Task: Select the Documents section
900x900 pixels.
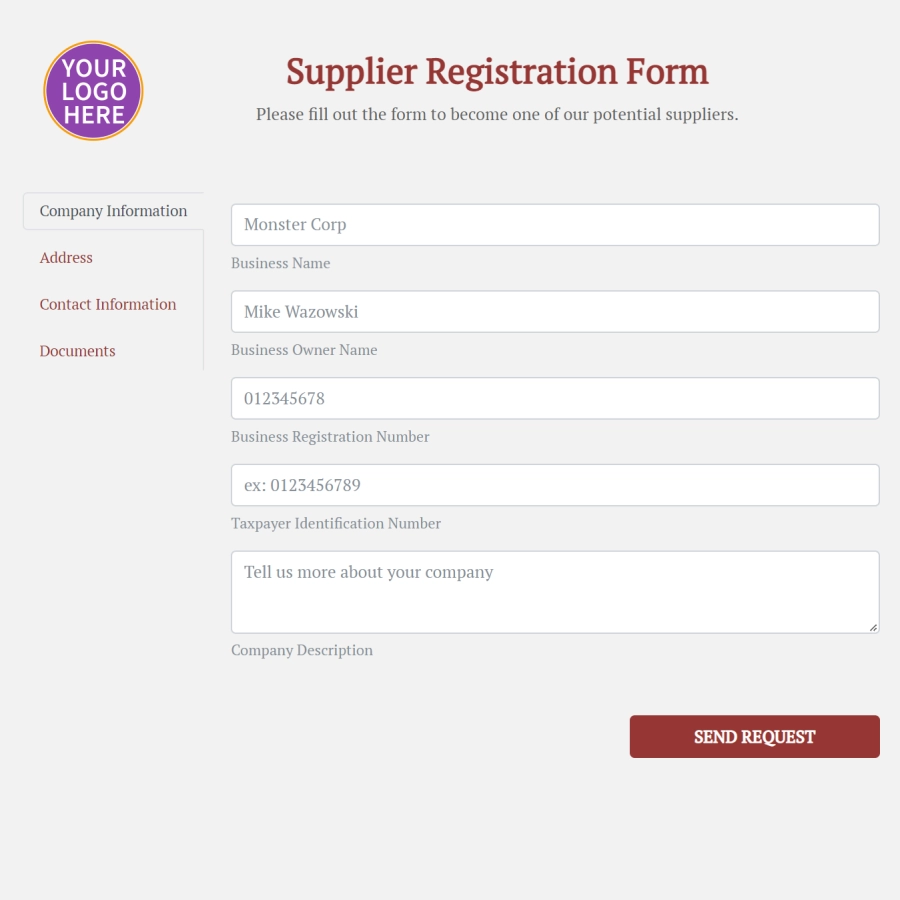Action: pyautogui.click(x=77, y=351)
